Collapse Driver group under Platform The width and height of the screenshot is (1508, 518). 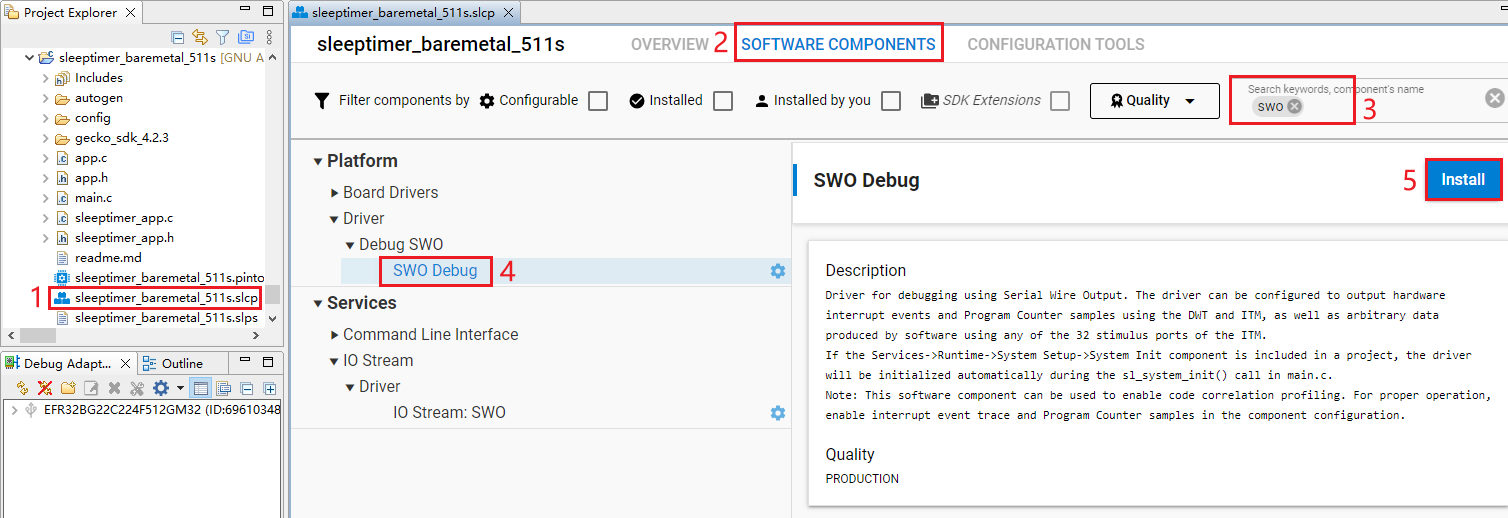pos(335,219)
